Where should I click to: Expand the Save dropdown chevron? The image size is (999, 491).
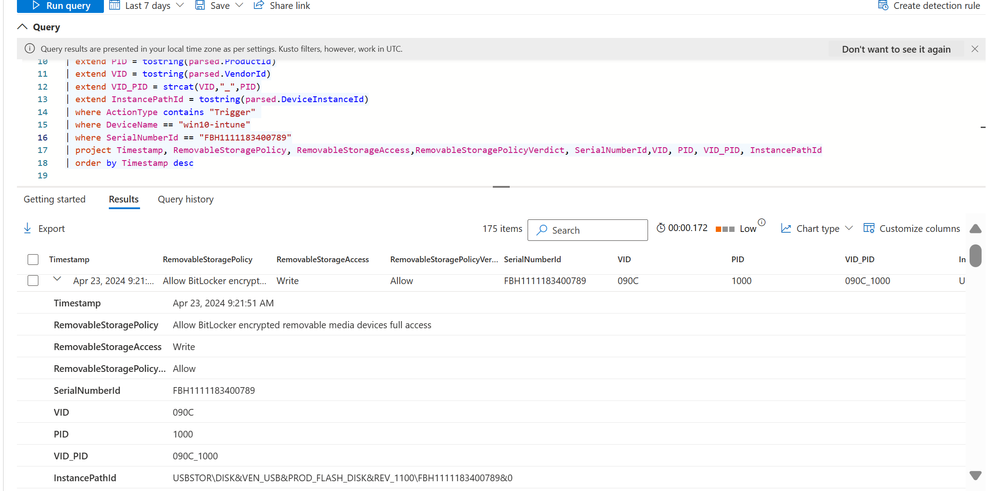239,5
